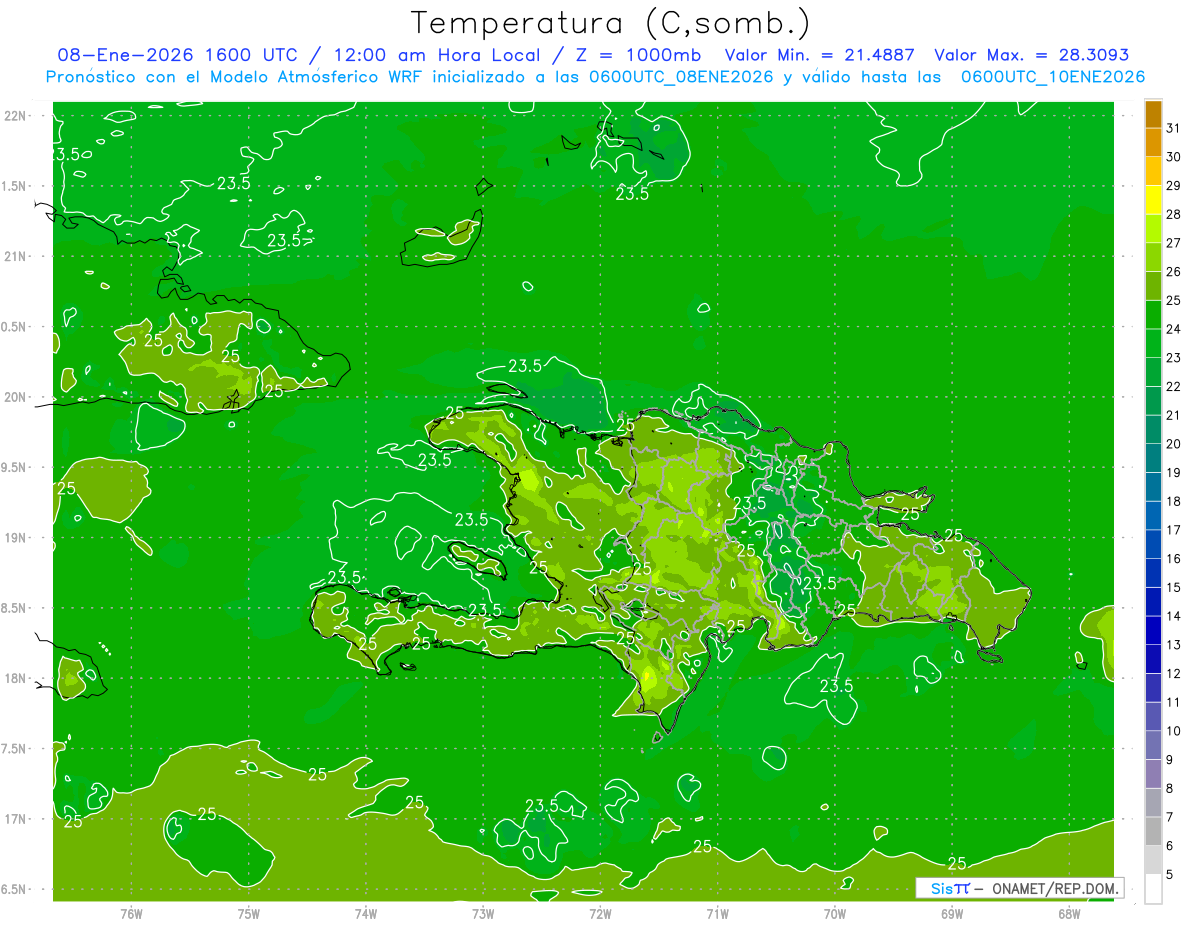The image size is (1200, 927).
Task: Click the '20' colorbar legend value
Action: tap(1174, 444)
